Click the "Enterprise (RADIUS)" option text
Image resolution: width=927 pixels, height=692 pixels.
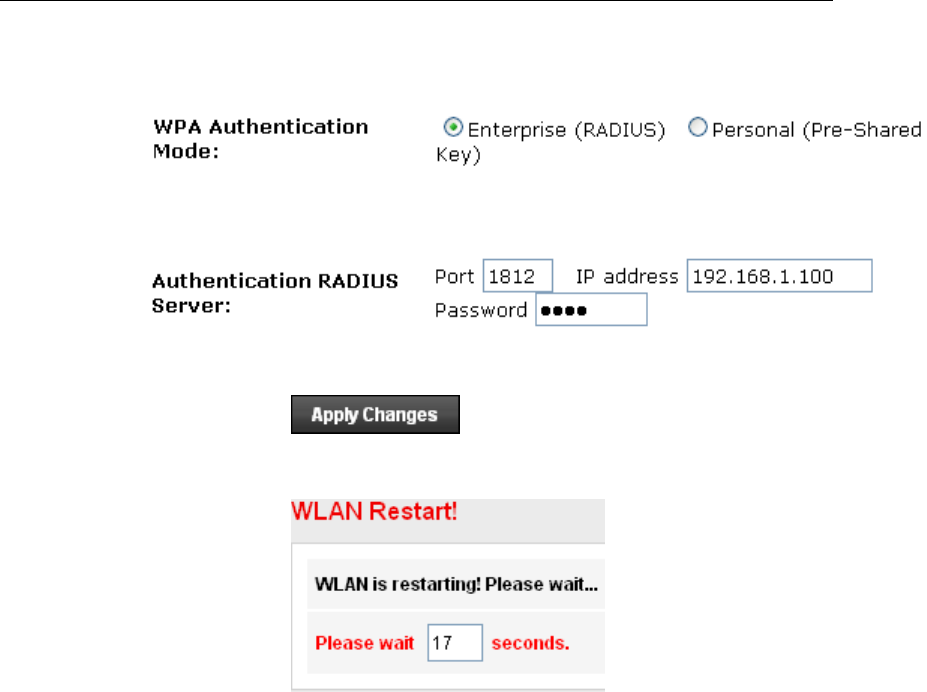pyautogui.click(x=567, y=130)
